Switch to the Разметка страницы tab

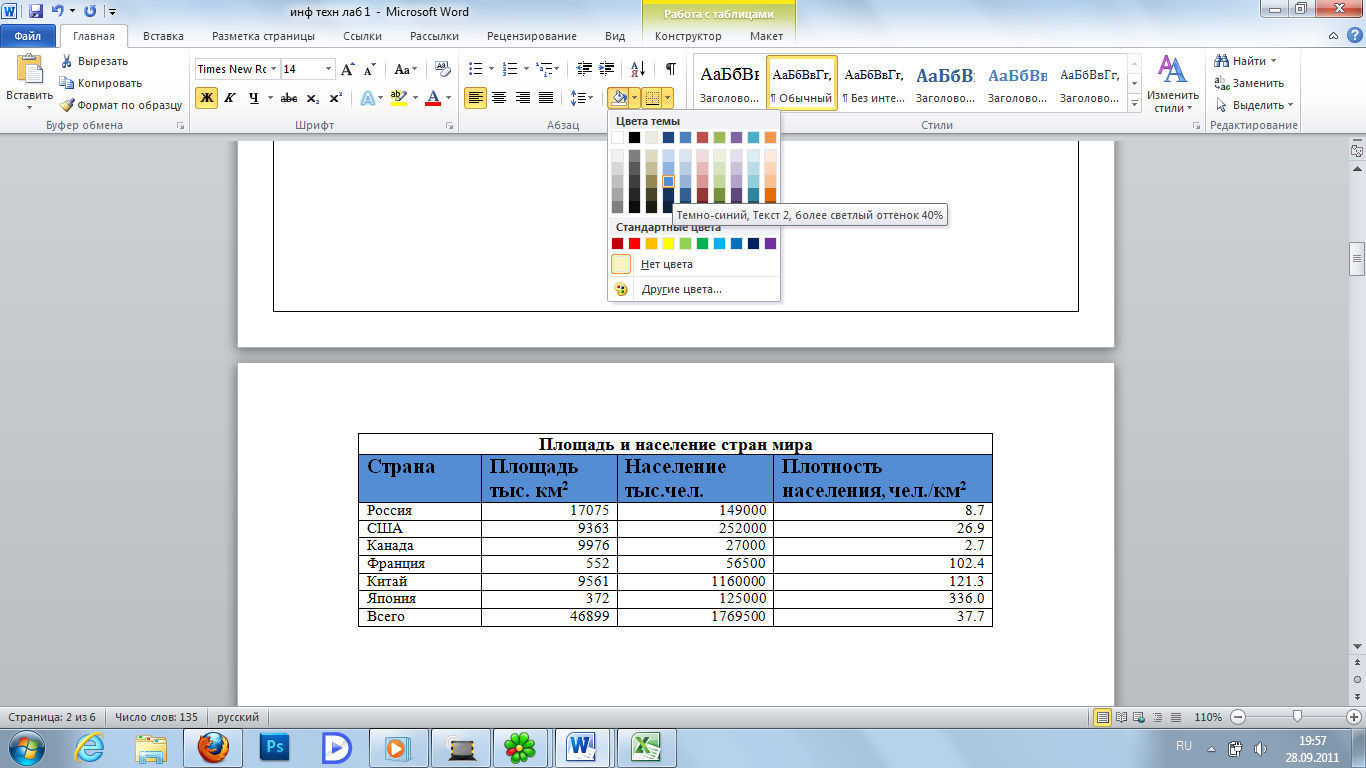pos(264,36)
